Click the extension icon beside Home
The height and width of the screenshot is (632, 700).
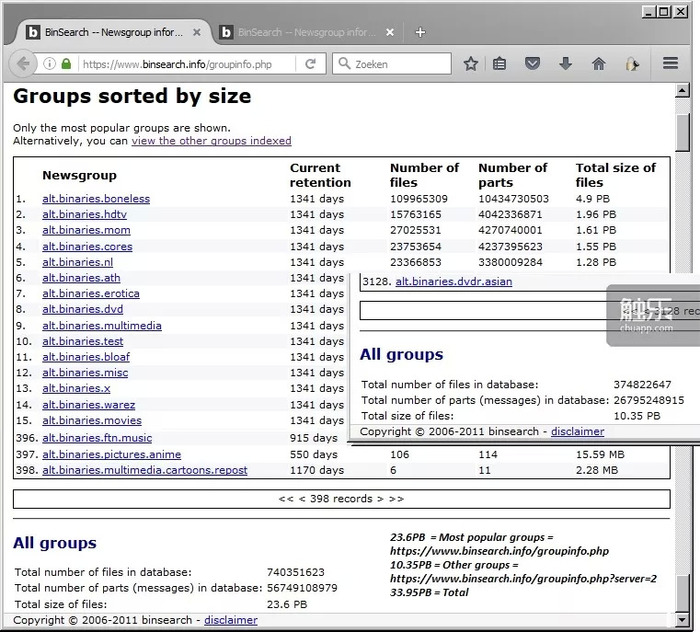click(631, 64)
